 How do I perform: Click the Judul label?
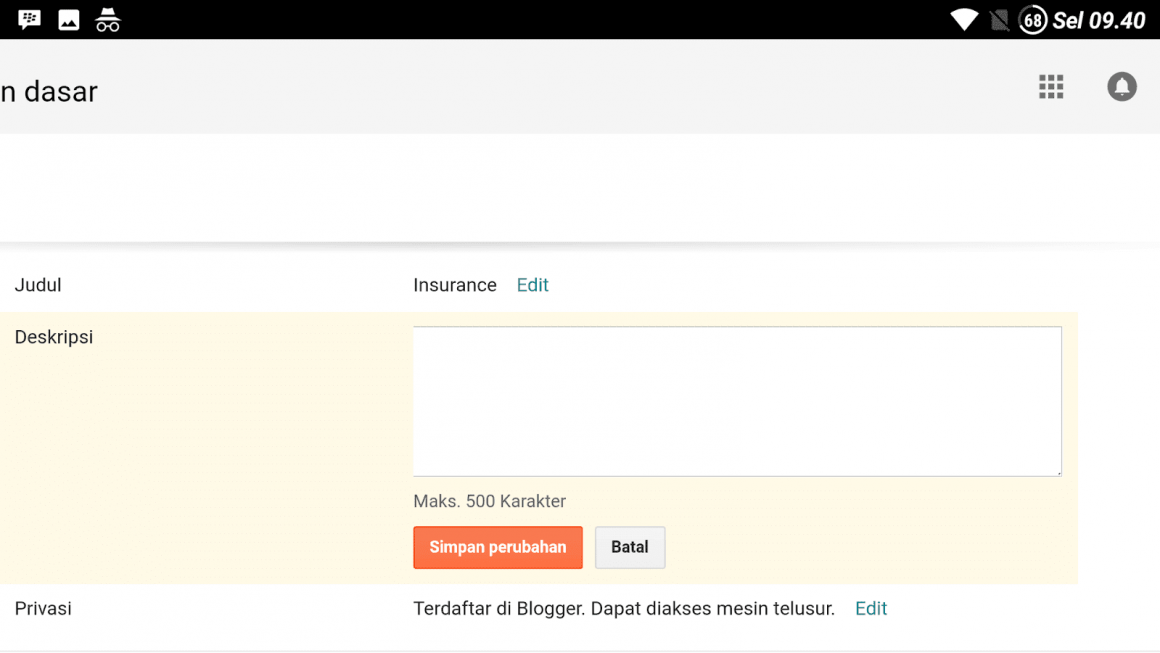tap(38, 285)
